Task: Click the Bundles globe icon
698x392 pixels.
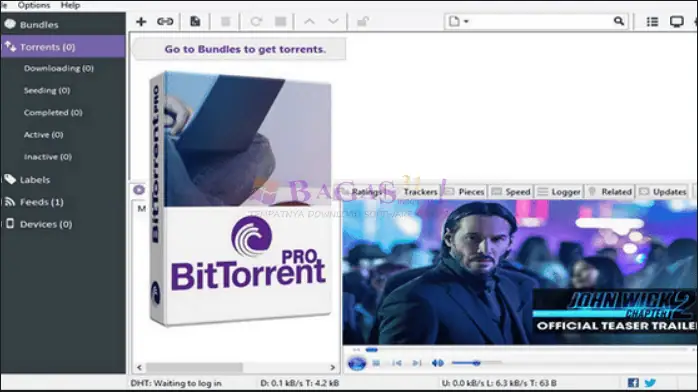Action: (x=10, y=24)
